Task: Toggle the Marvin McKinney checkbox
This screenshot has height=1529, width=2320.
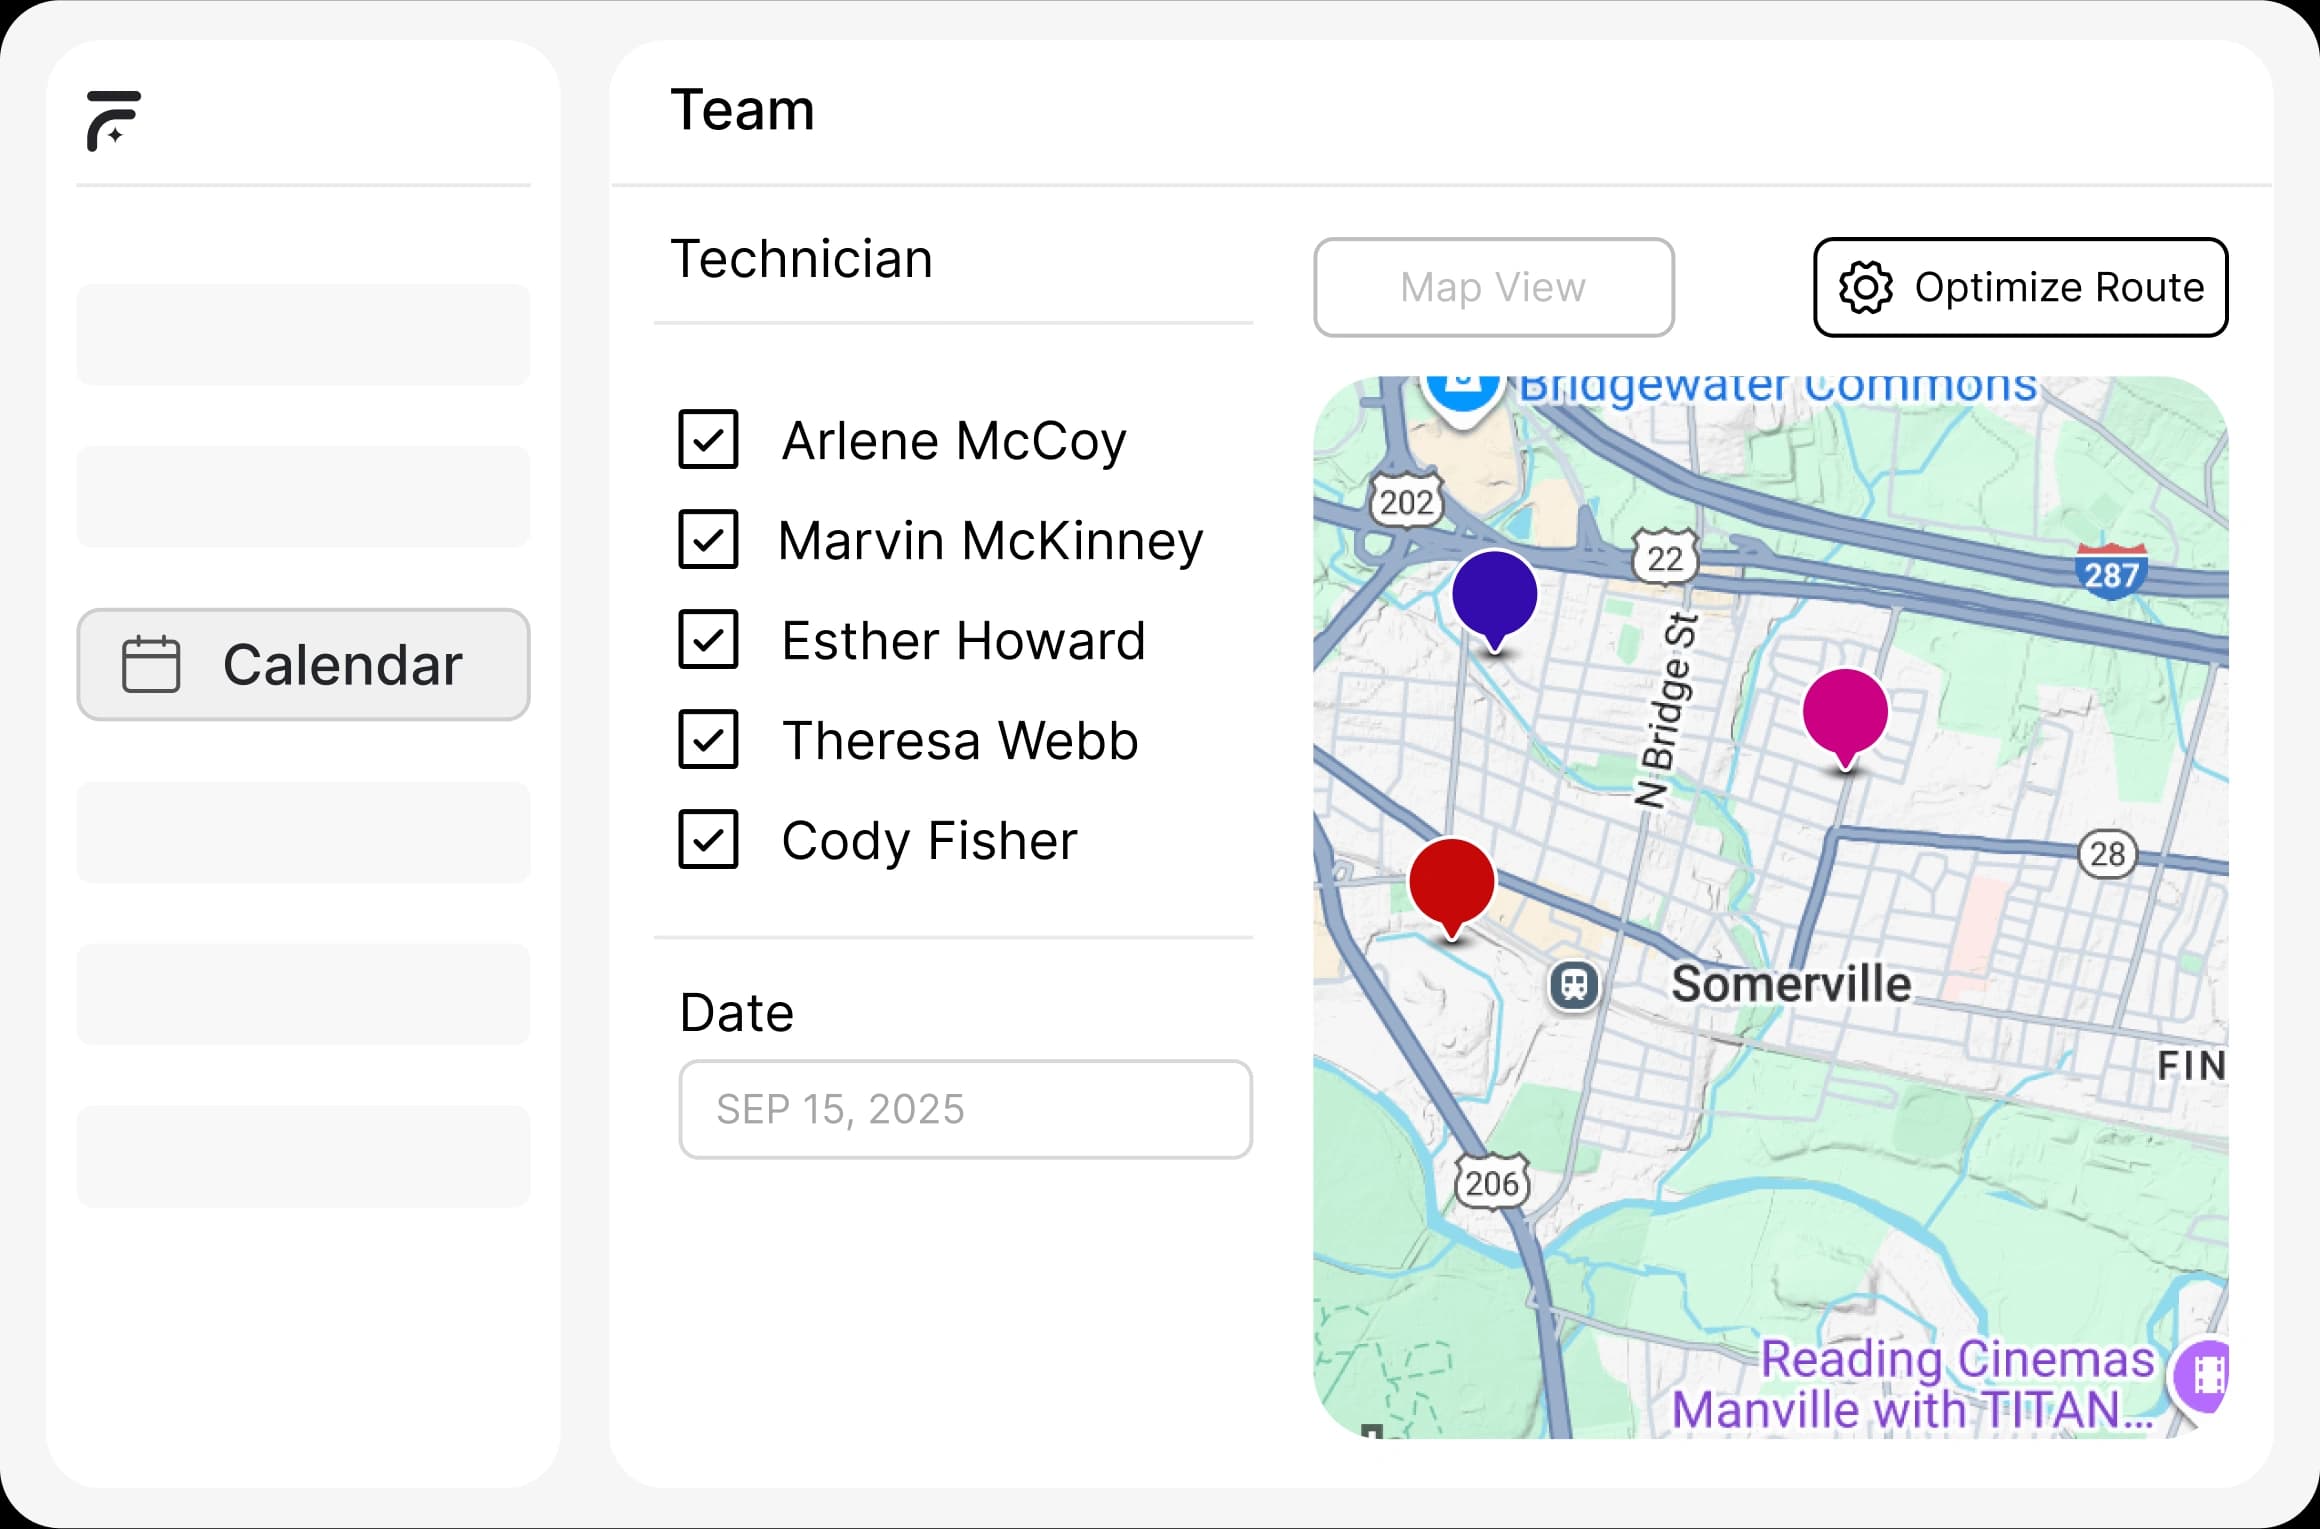Action: (708, 540)
